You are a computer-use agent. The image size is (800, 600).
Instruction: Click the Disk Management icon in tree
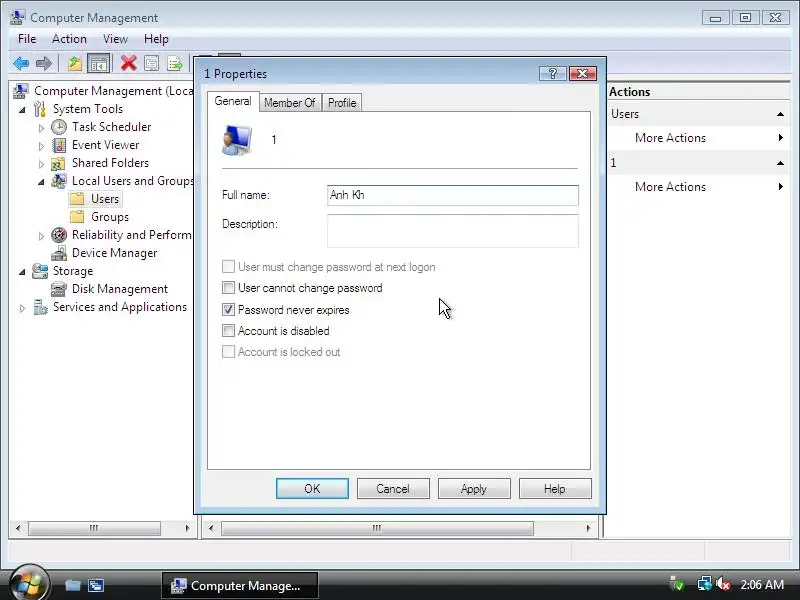[x=59, y=289]
